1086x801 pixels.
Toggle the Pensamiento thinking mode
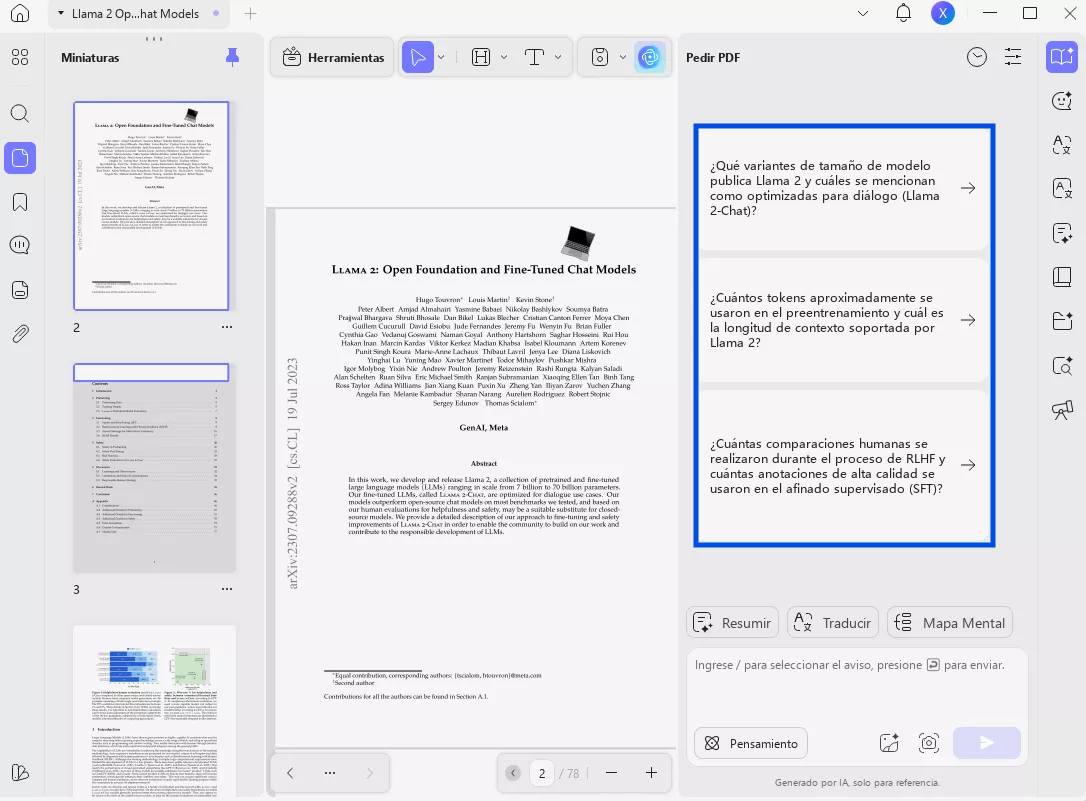pos(751,744)
